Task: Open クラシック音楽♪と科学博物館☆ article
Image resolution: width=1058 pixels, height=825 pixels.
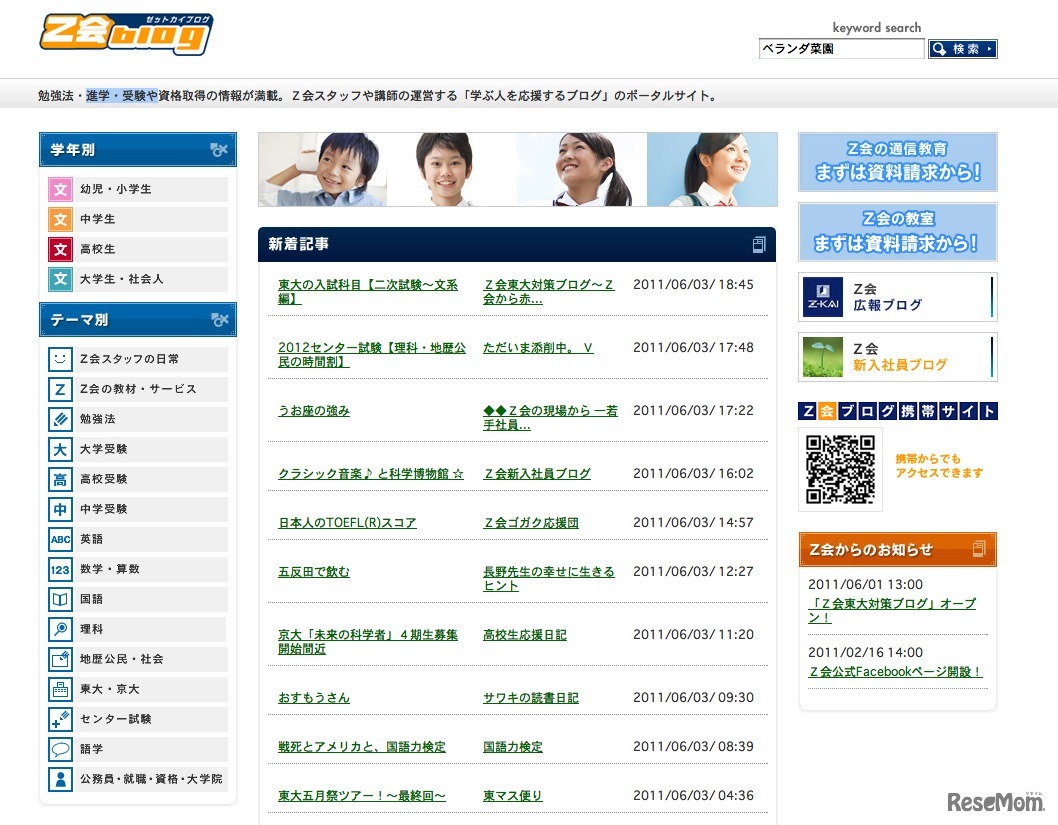Action: point(371,474)
